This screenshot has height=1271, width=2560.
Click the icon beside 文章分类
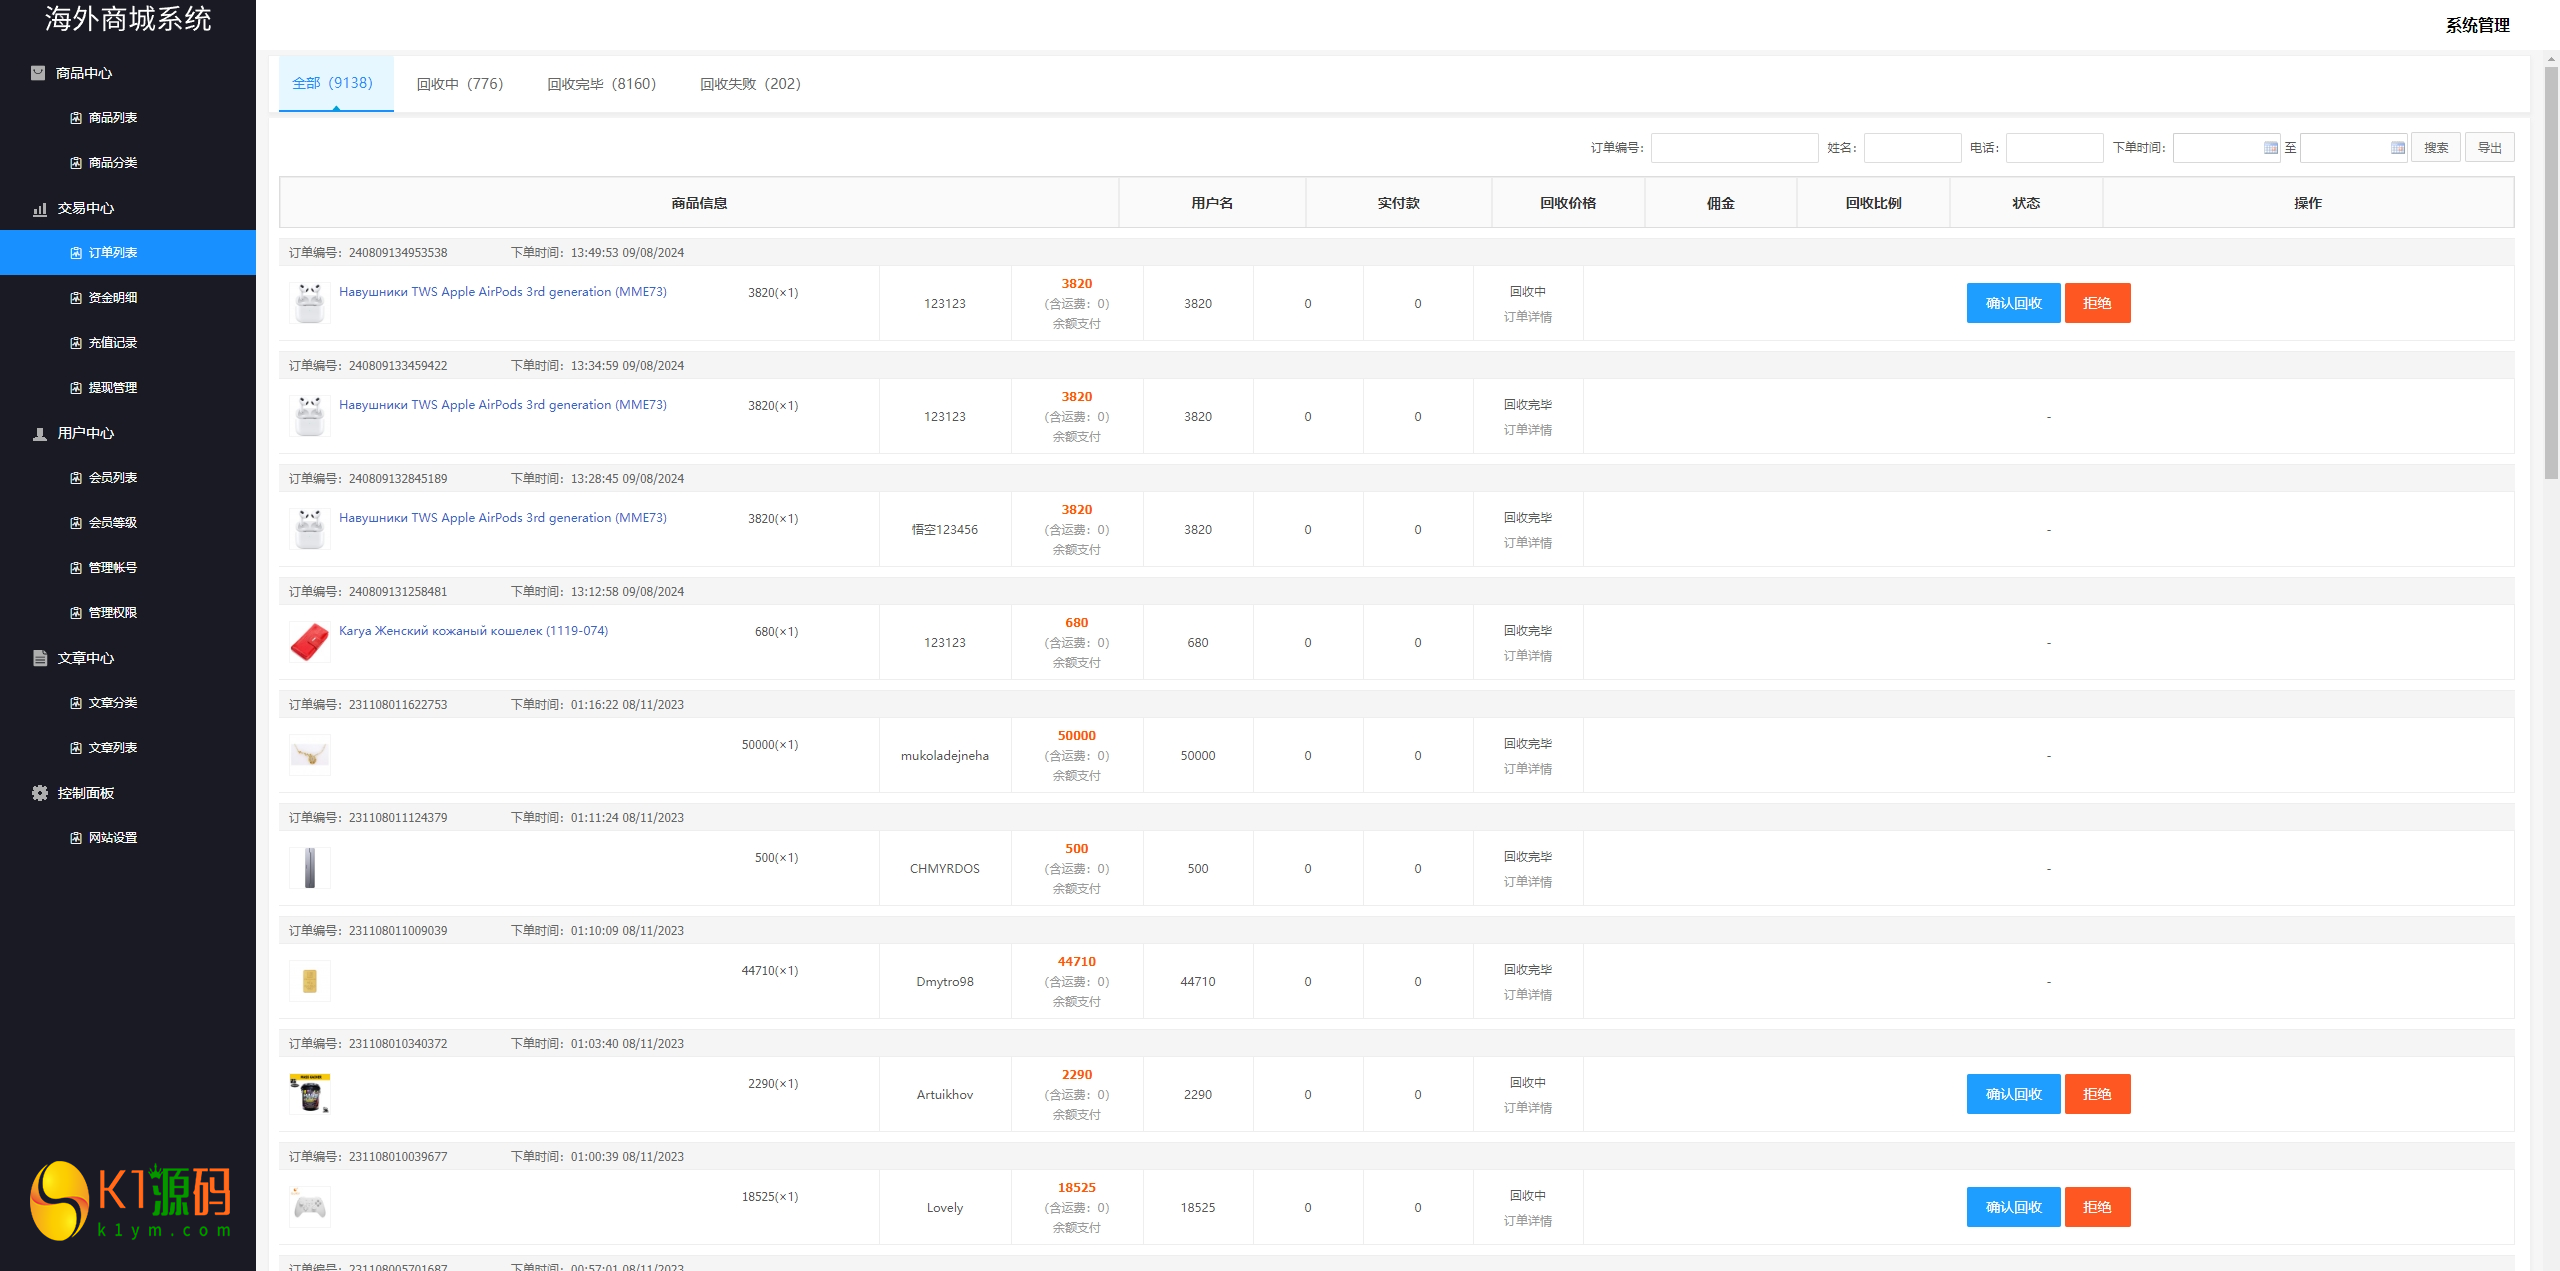(x=76, y=703)
